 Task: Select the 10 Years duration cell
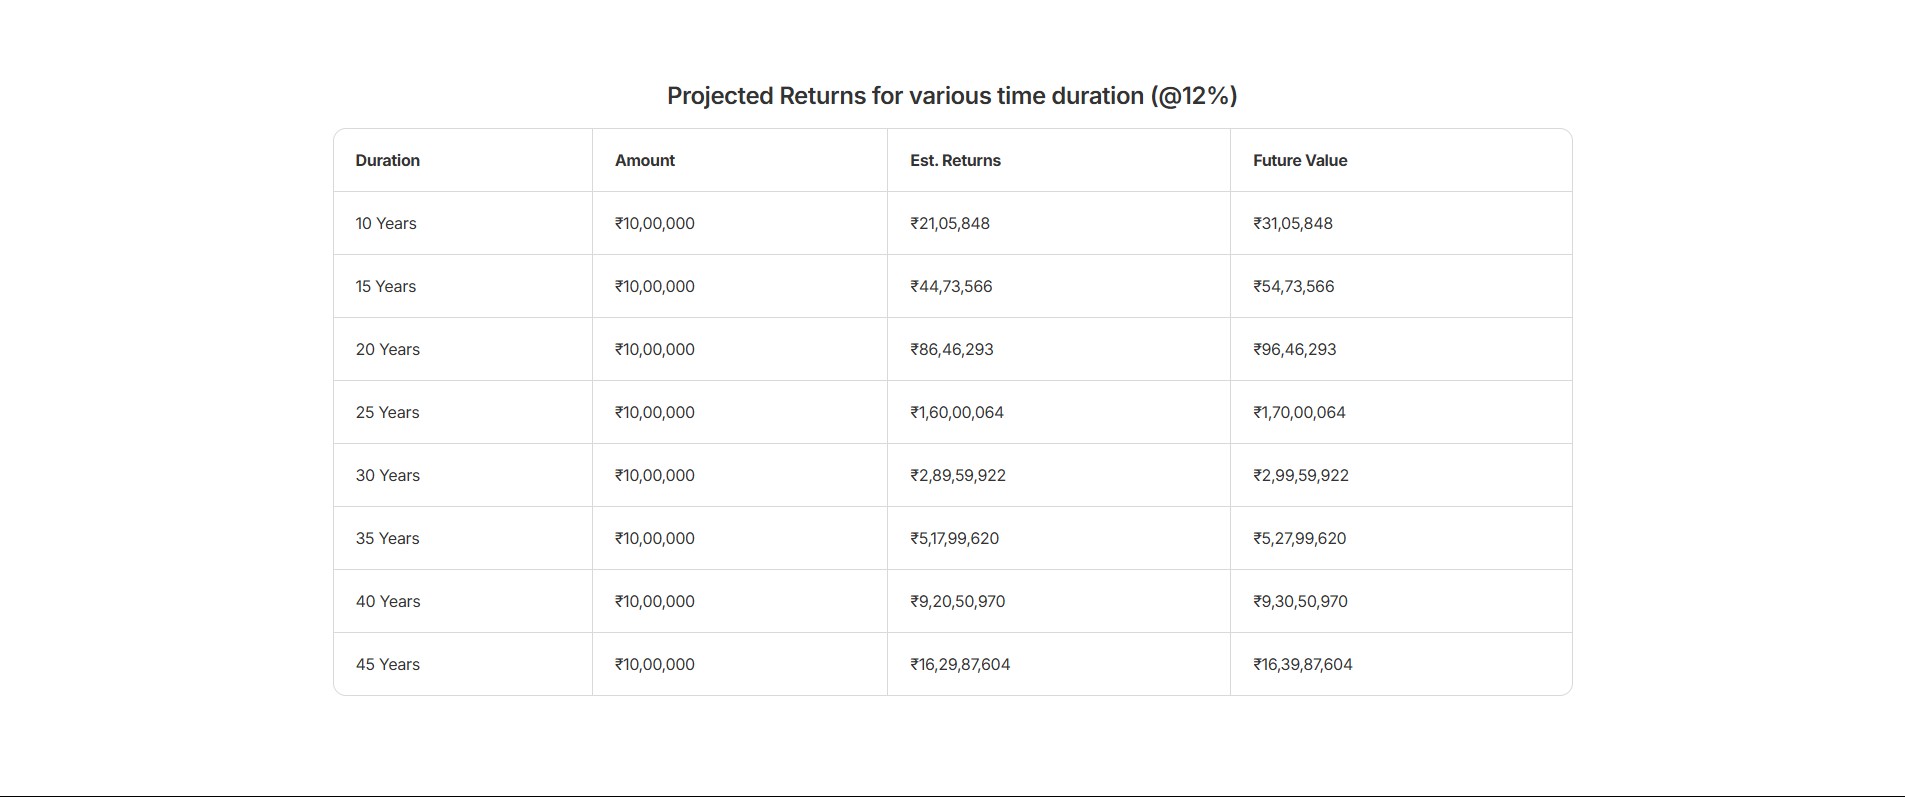point(386,223)
